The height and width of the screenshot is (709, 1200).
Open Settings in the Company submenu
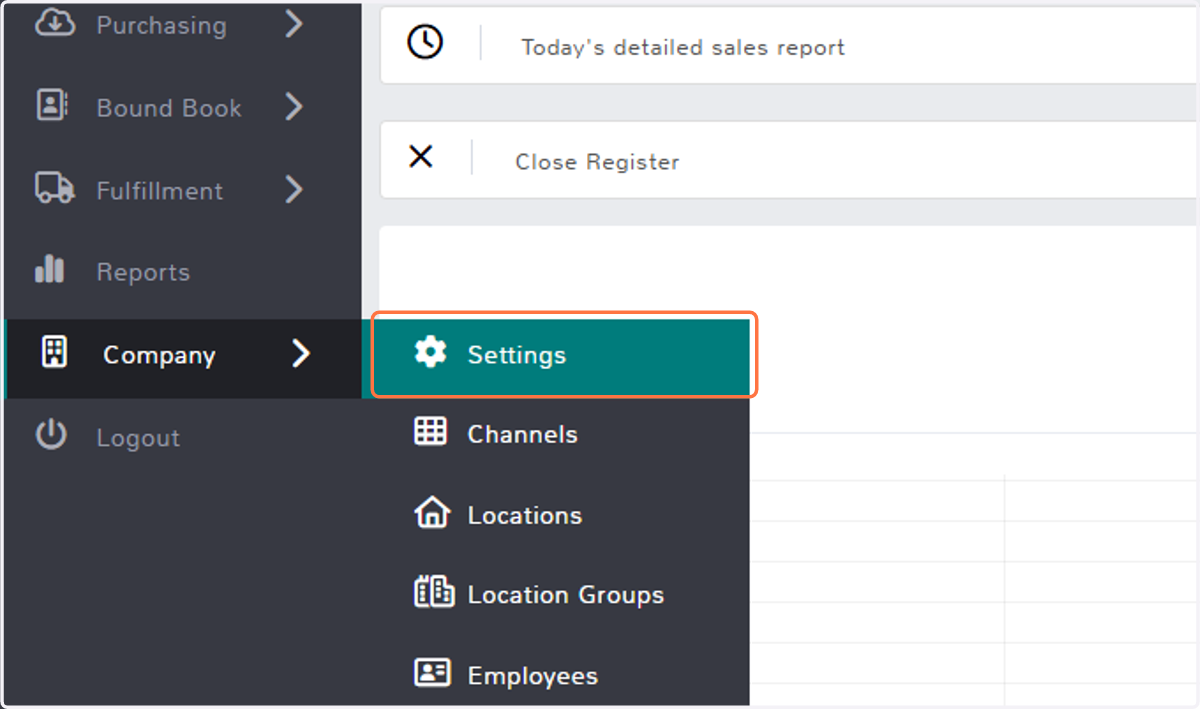[562, 356]
